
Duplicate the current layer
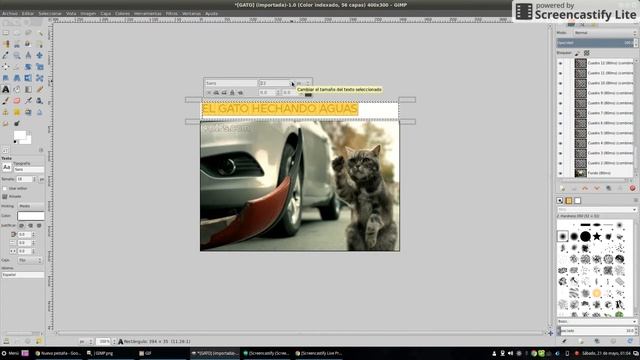(609, 188)
